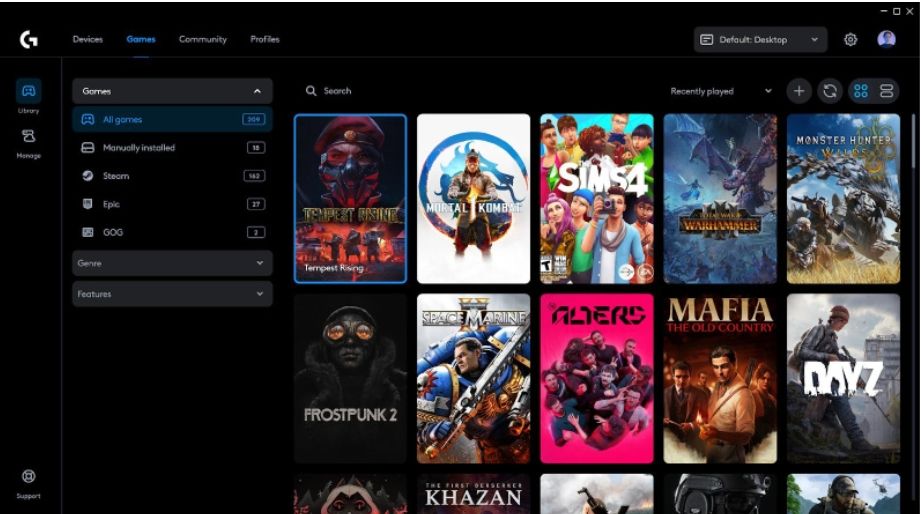Viewport: 921px width, 514px height.
Task: Open Mafia The Old Country card
Action: [720, 378]
